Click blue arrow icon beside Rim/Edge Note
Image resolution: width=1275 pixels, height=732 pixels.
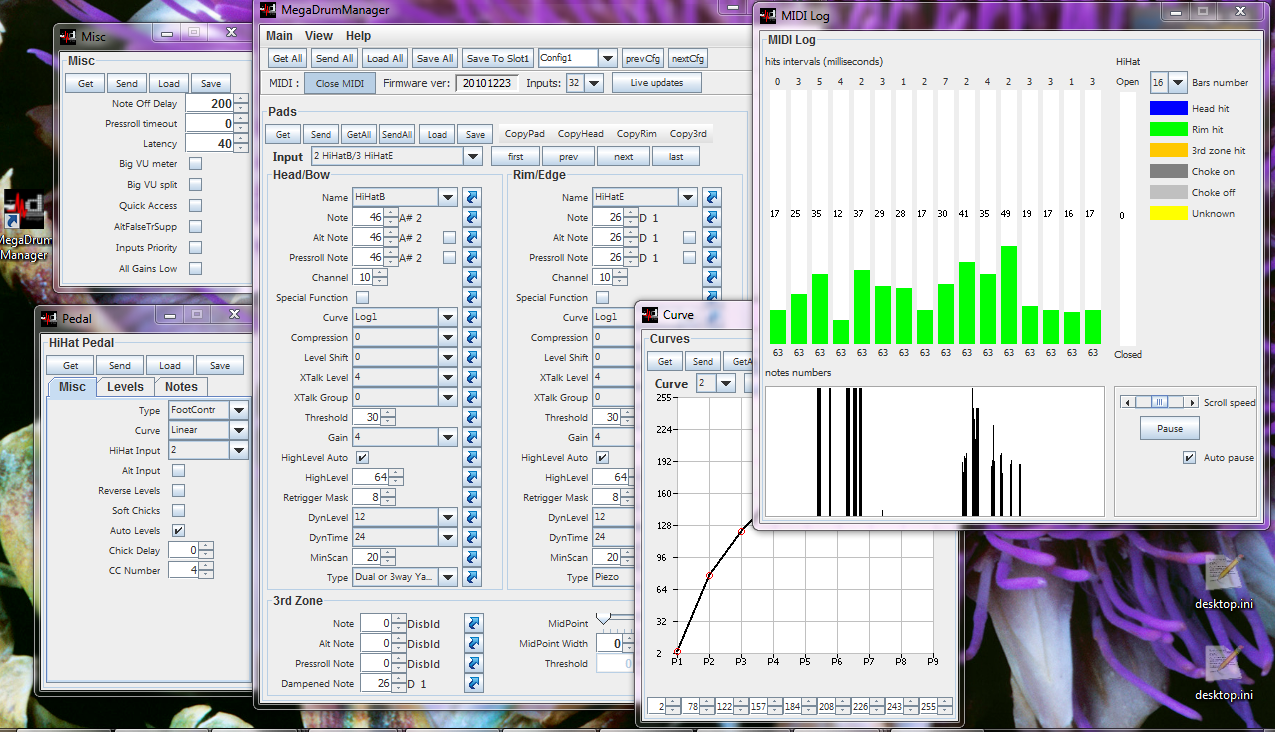(x=711, y=217)
